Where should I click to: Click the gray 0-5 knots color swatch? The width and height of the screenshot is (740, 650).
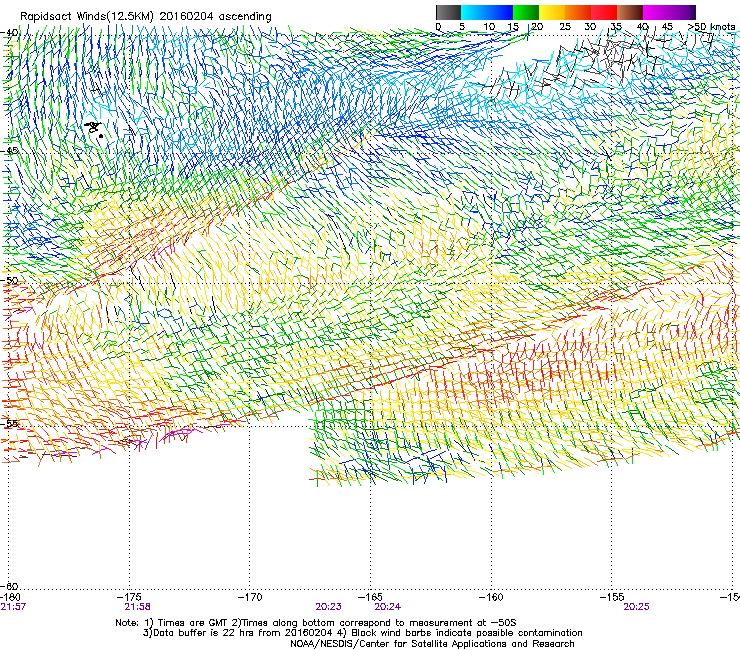[448, 12]
